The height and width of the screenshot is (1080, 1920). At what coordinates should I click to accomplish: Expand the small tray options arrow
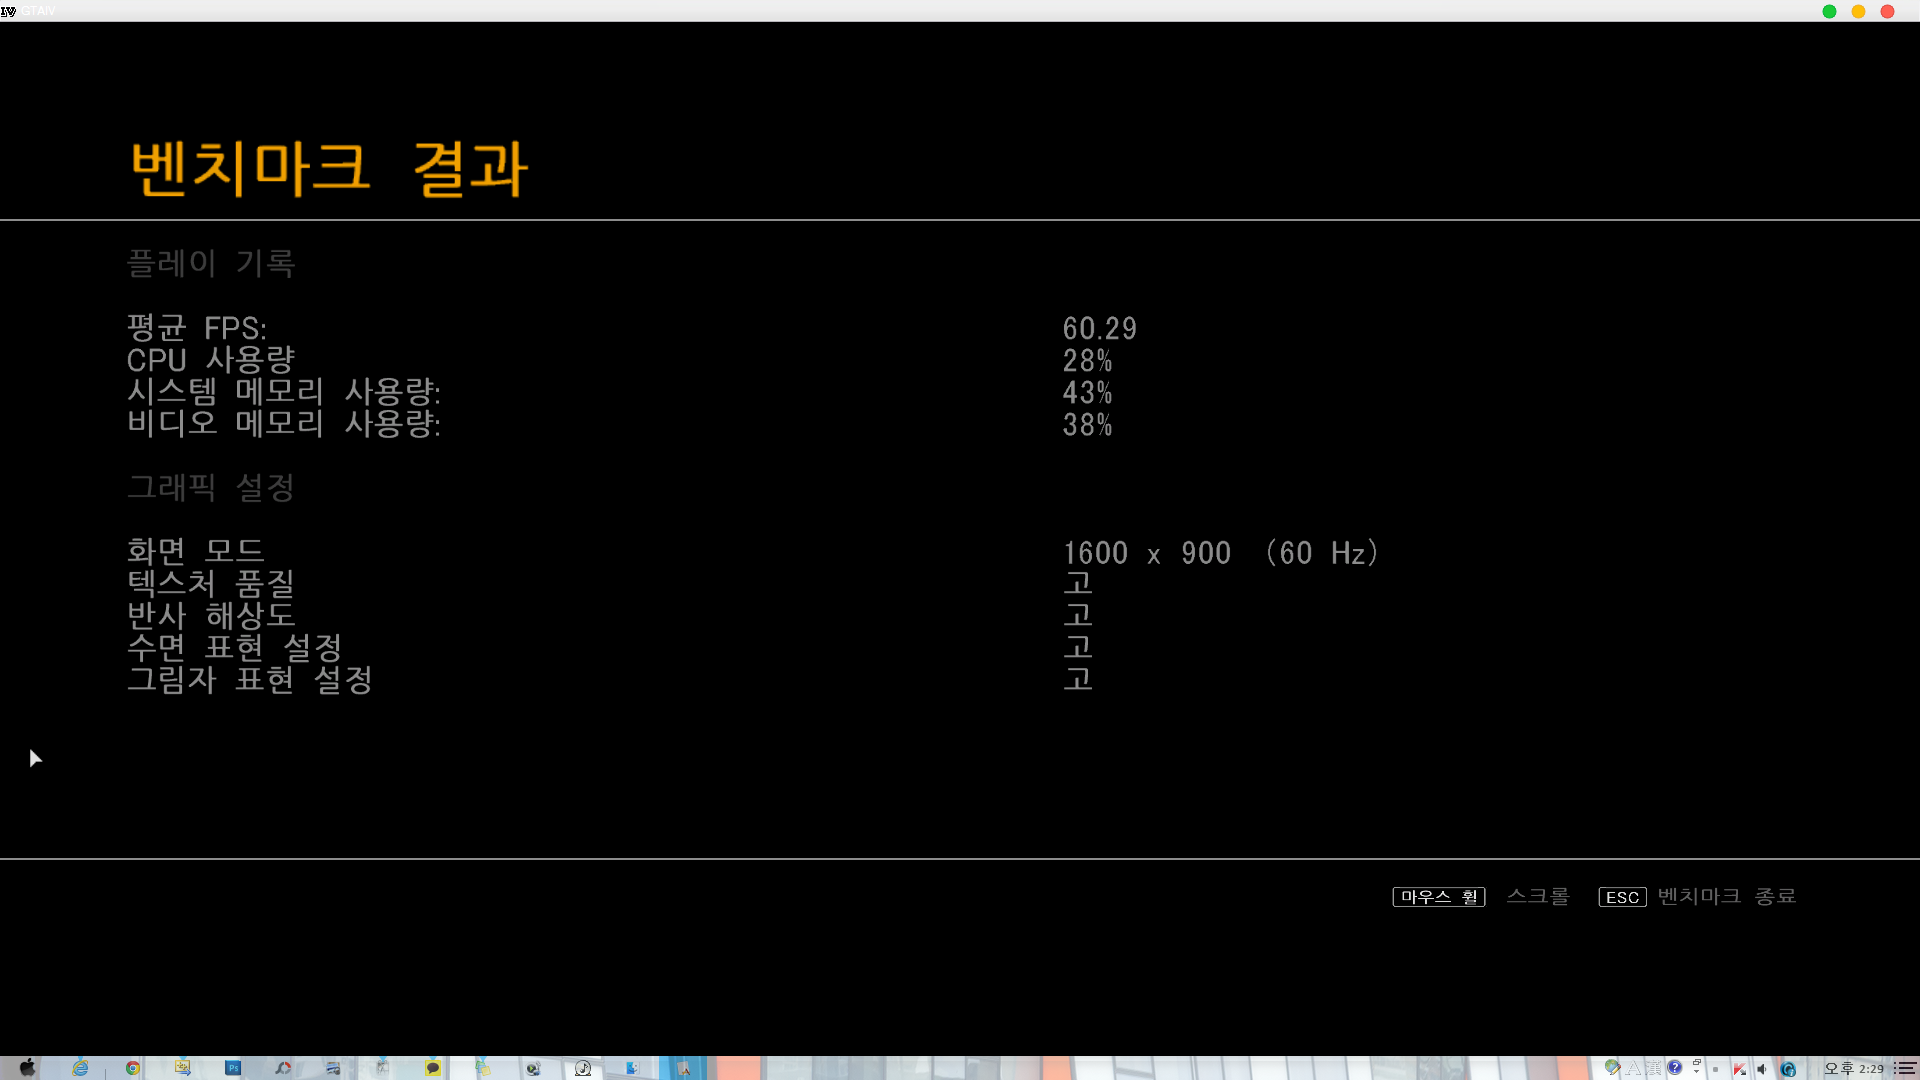pyautogui.click(x=1696, y=1072)
